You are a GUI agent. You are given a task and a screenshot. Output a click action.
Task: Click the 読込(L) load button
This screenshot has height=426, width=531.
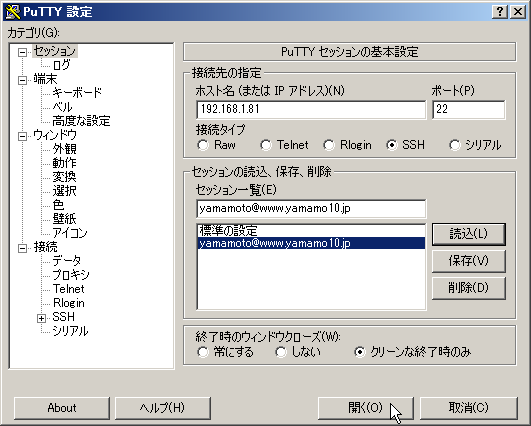[469, 234]
